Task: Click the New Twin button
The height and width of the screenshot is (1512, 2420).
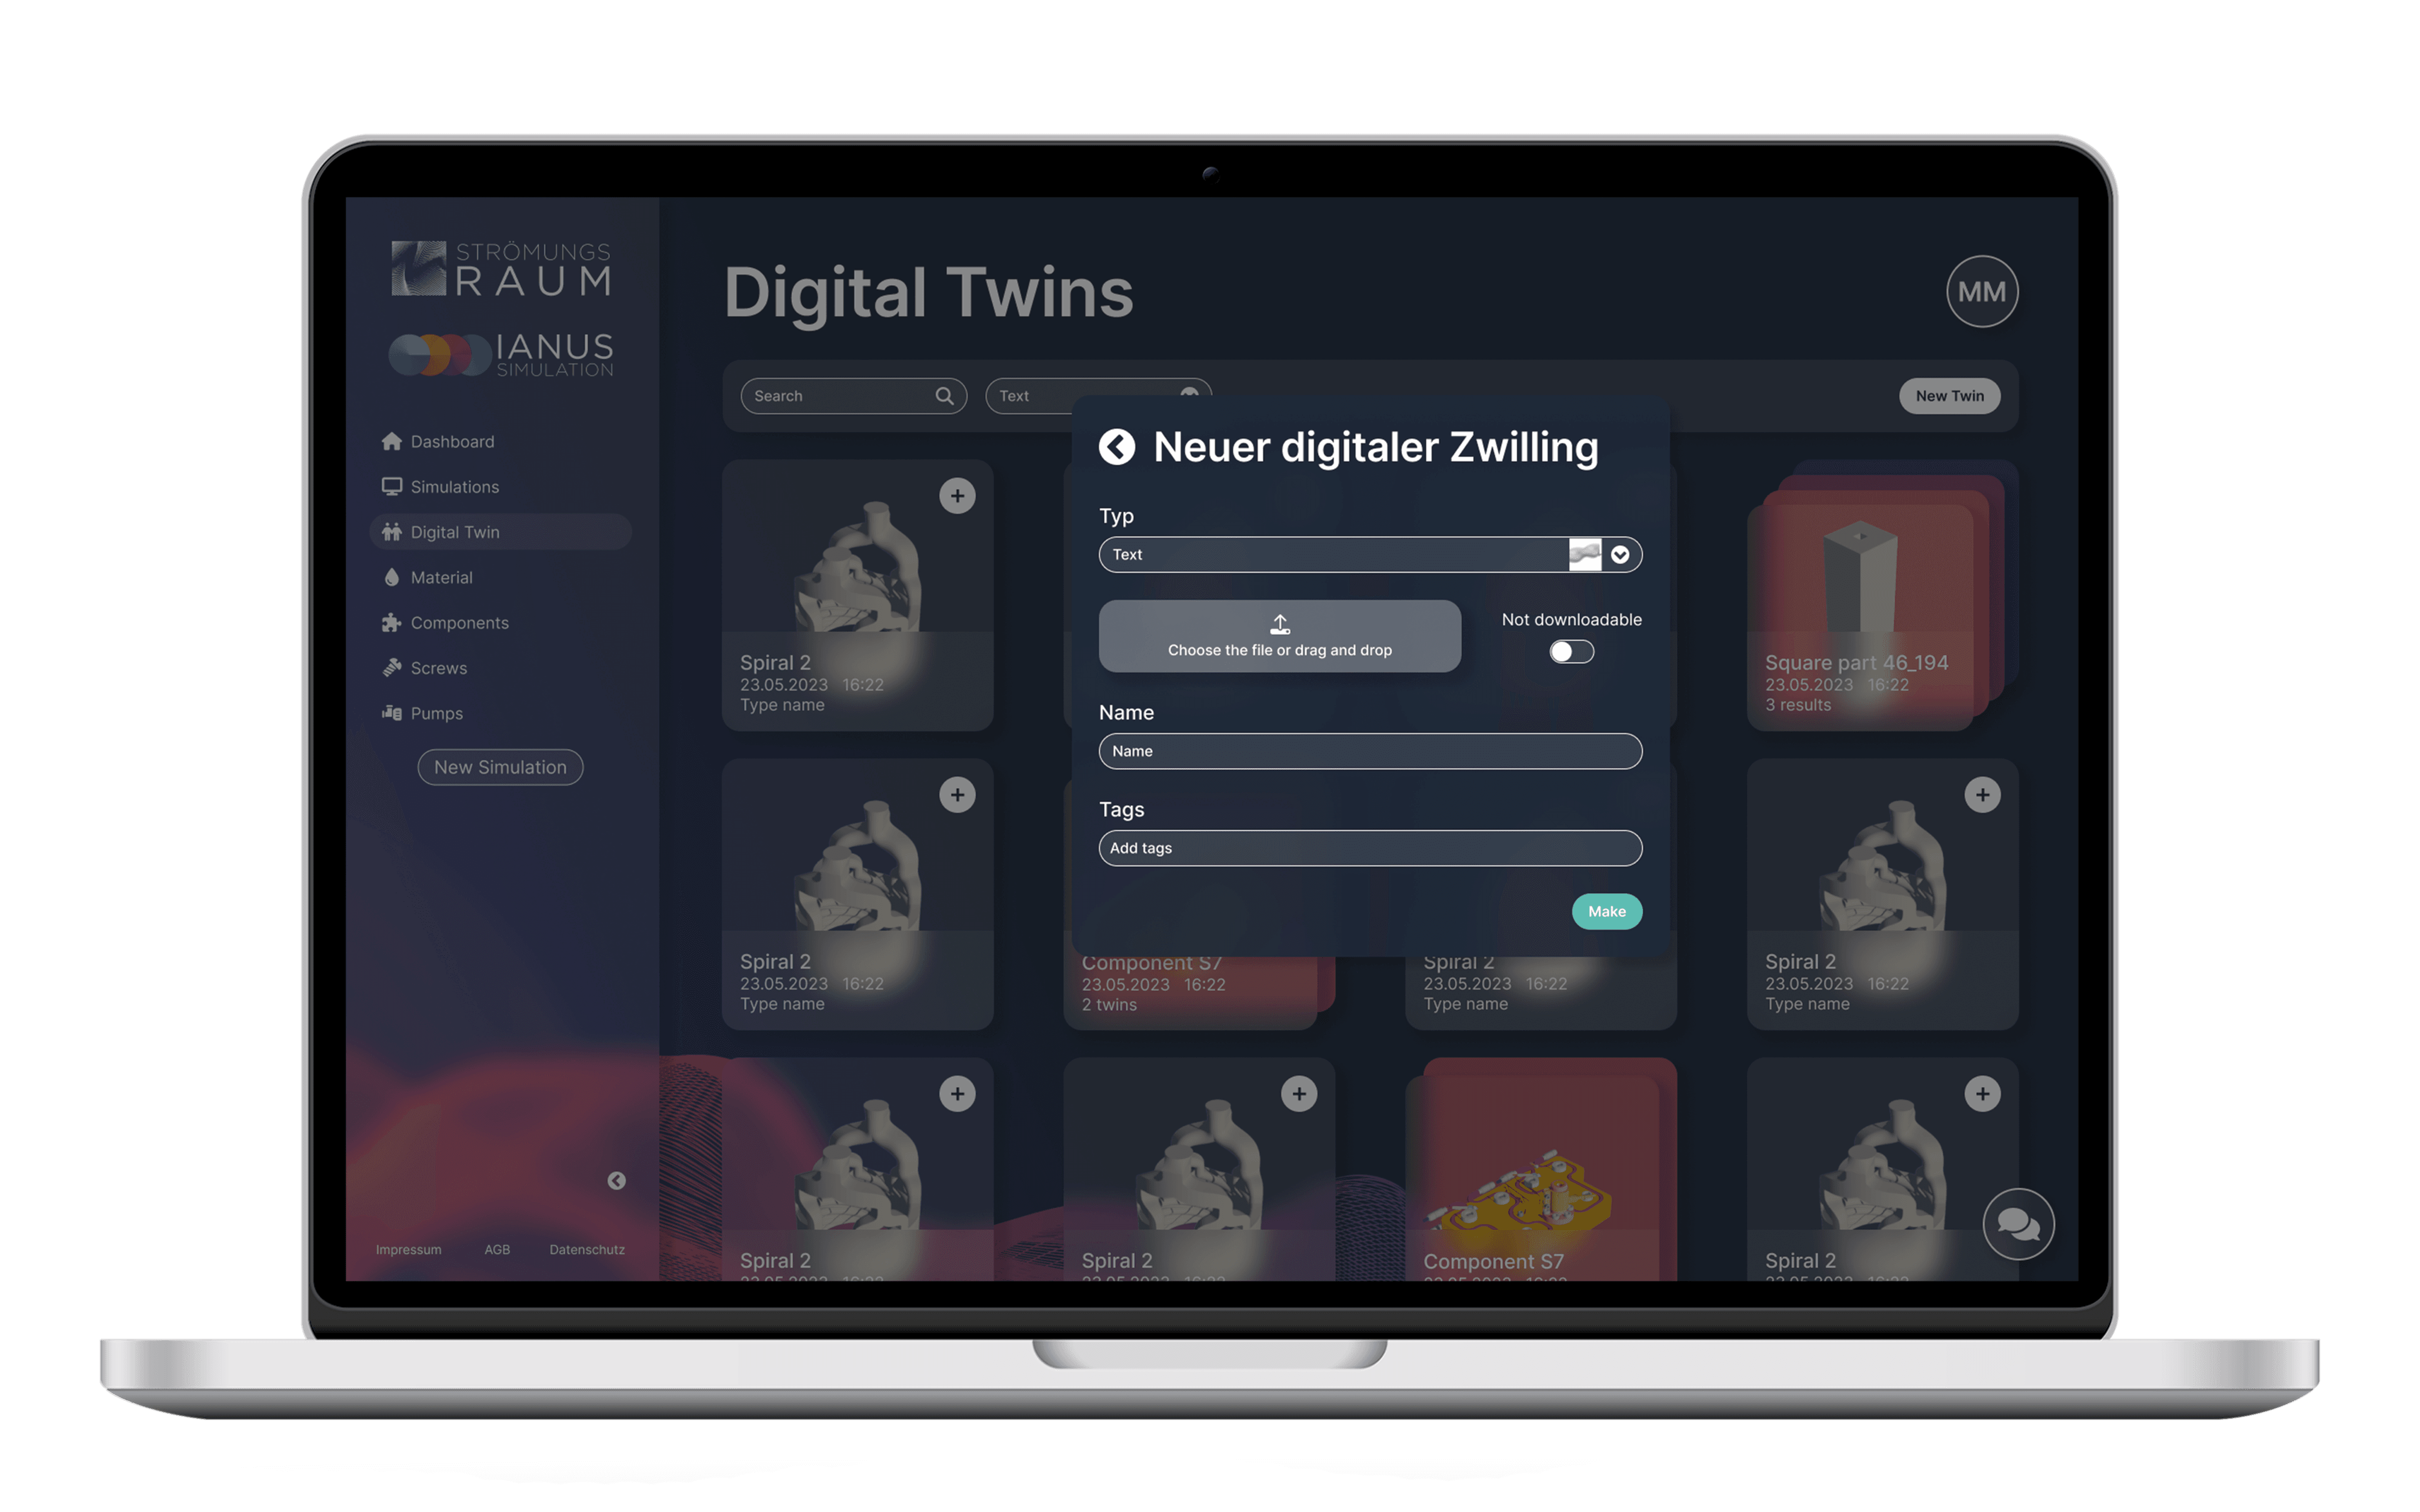Action: [1950, 395]
